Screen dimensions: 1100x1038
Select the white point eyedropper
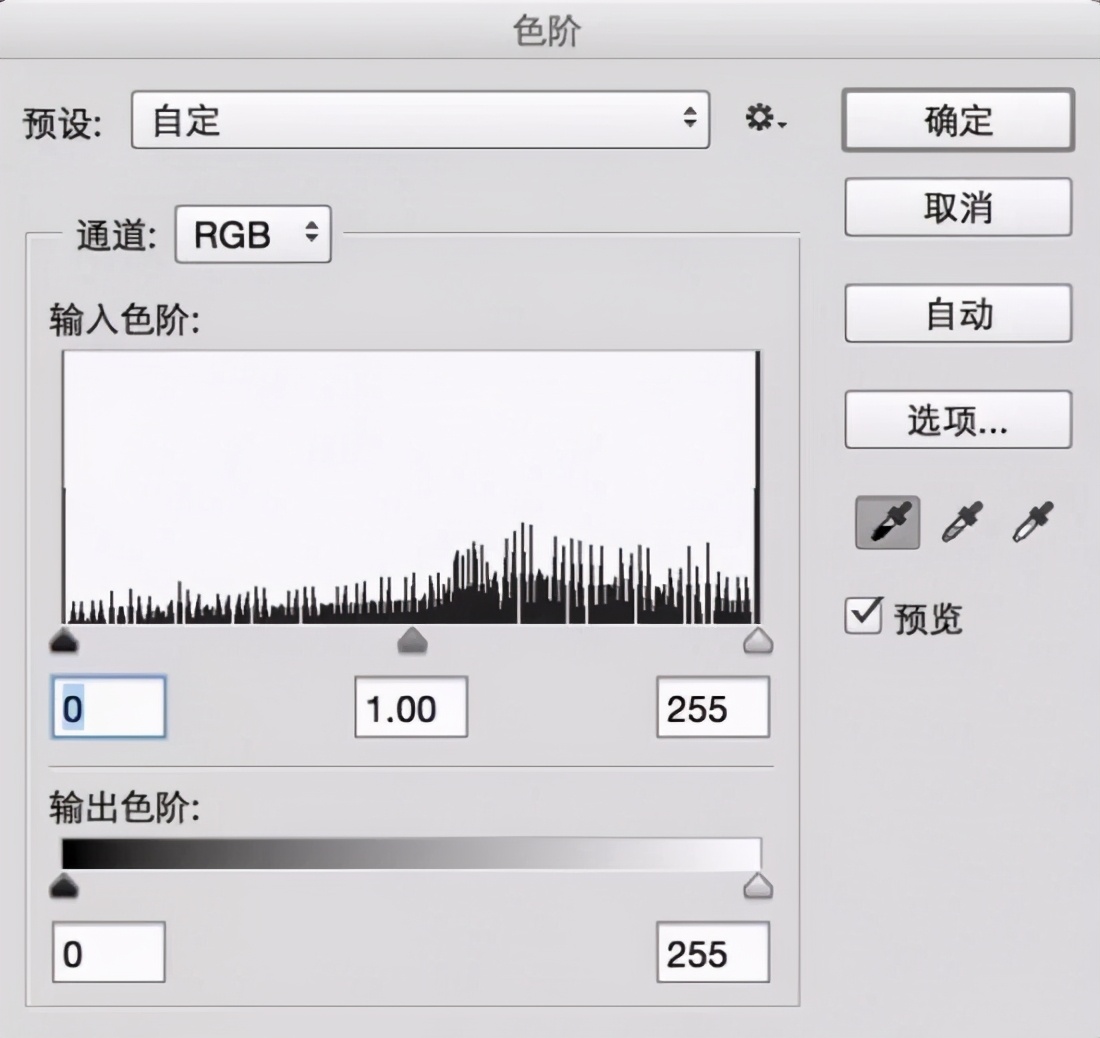pos(1033,522)
